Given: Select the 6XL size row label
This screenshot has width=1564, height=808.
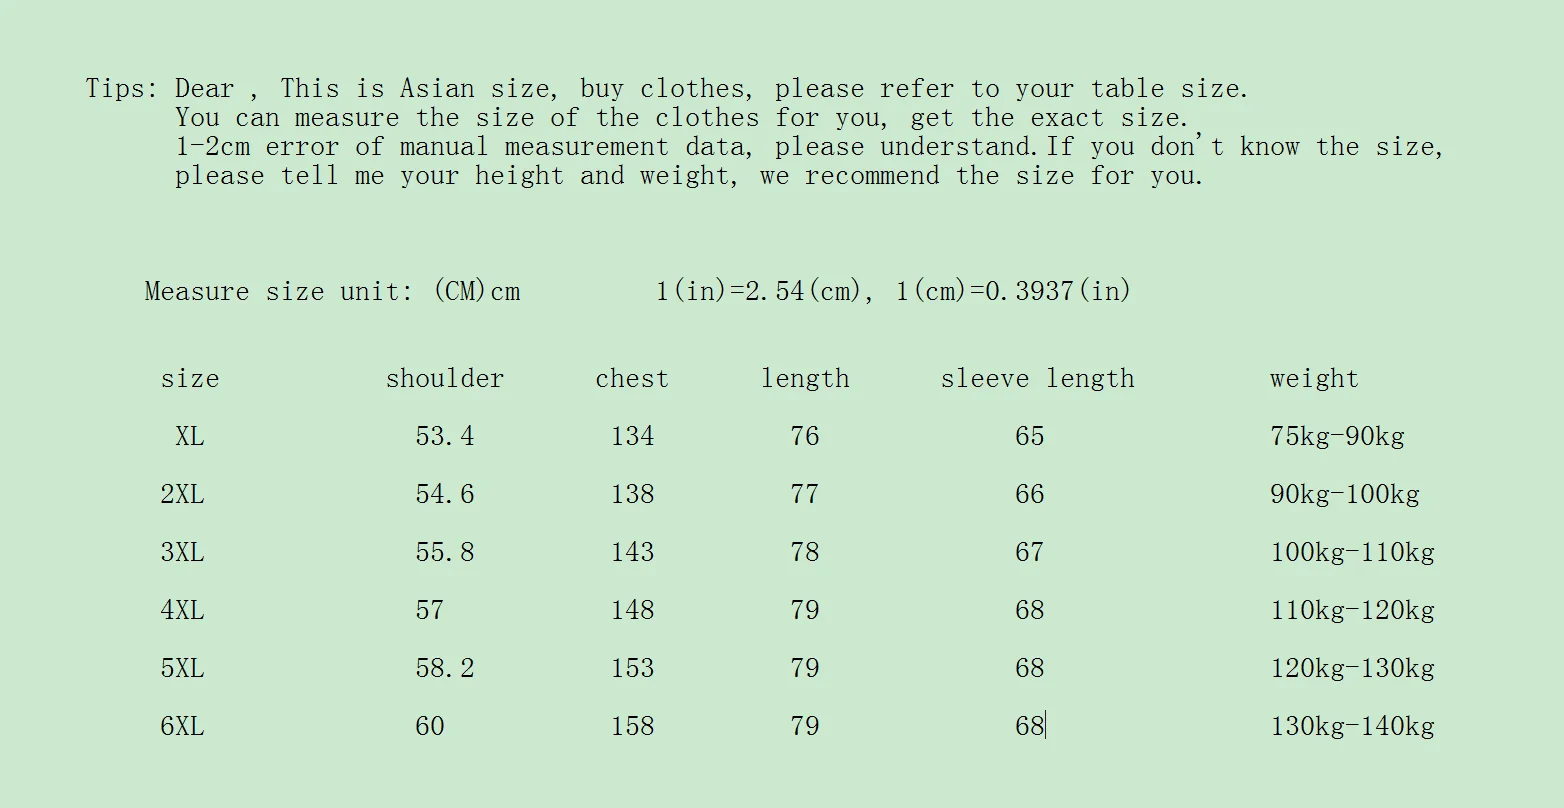Looking at the screenshot, I should (182, 727).
